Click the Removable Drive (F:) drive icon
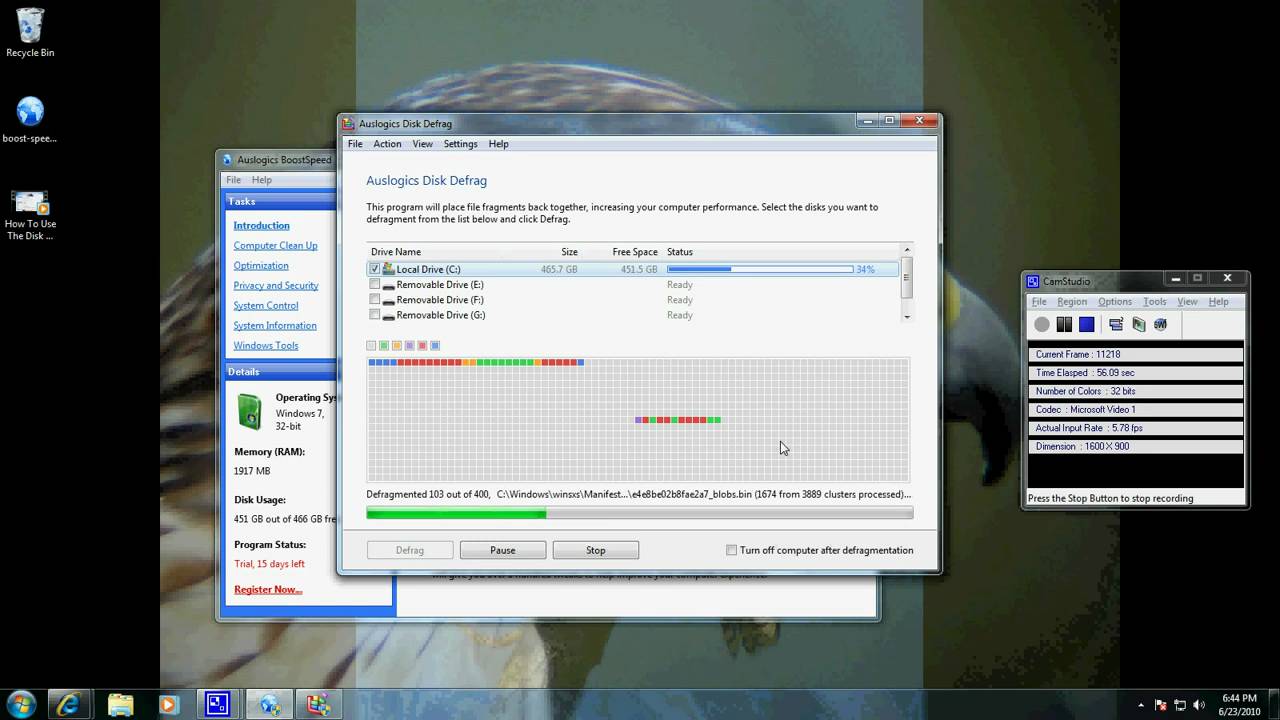This screenshot has width=1280, height=720. click(x=388, y=300)
